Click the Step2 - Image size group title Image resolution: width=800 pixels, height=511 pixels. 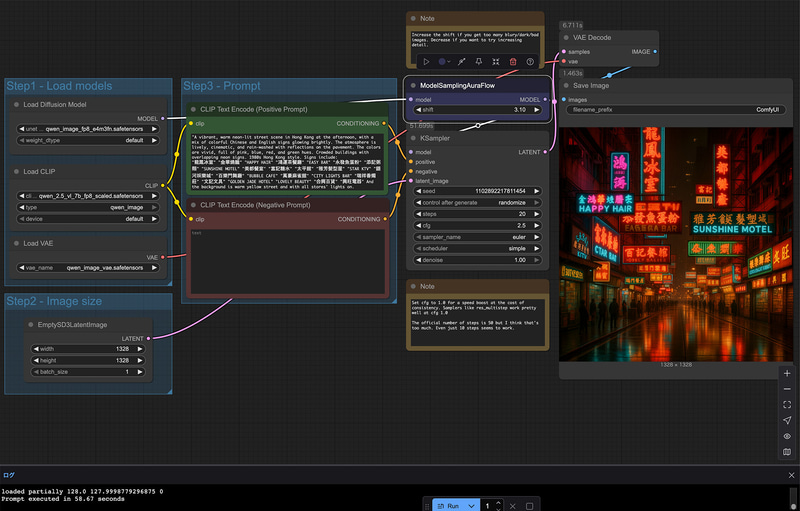[x=54, y=301]
